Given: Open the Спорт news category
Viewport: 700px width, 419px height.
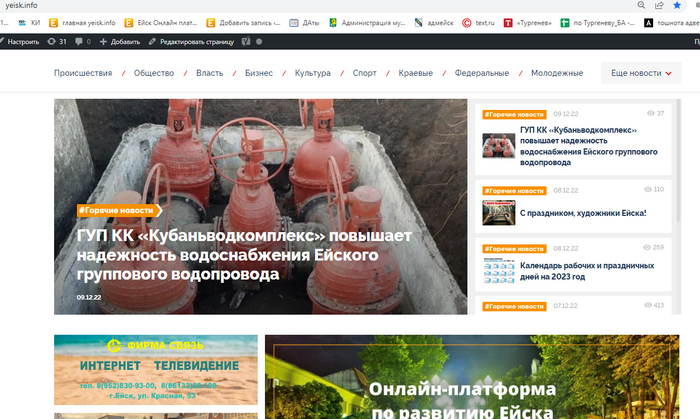Looking at the screenshot, I should tap(364, 73).
